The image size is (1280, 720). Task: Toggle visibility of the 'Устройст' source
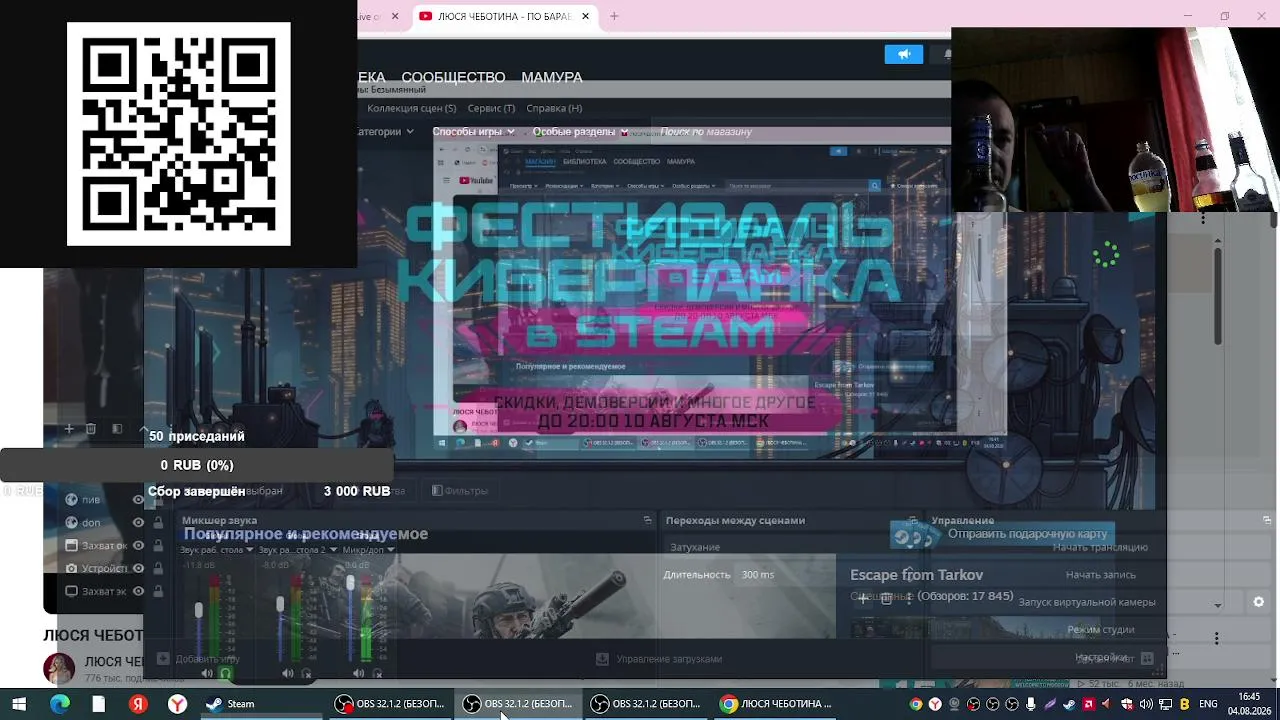point(138,568)
